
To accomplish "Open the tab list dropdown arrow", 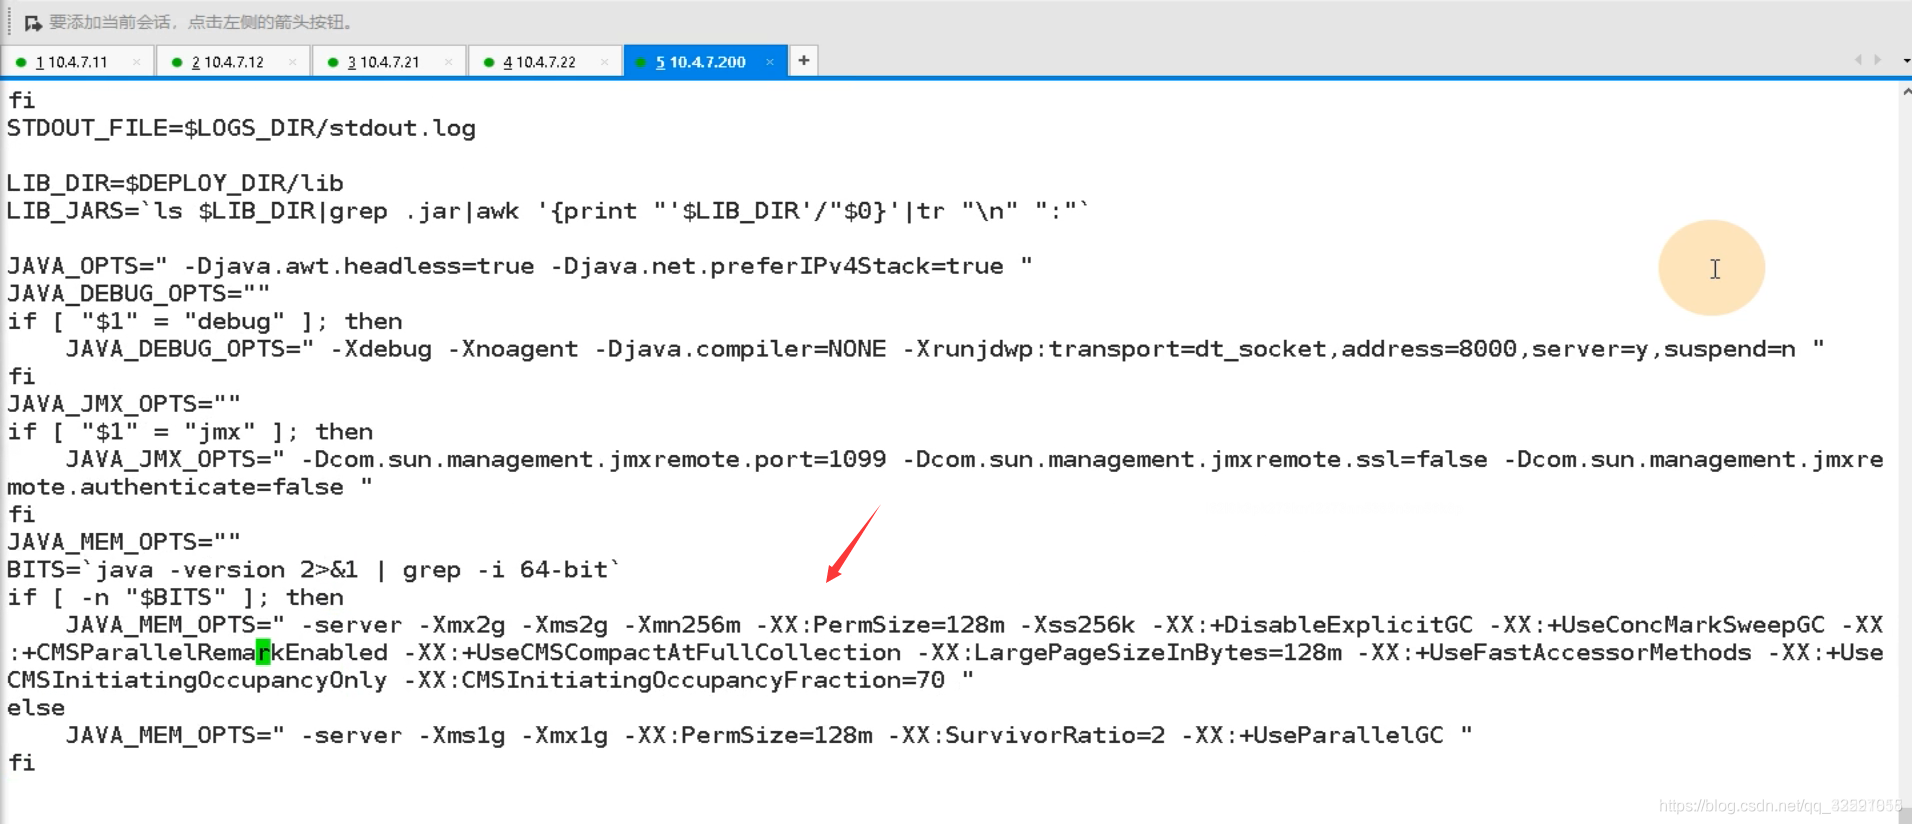I will point(1906,61).
